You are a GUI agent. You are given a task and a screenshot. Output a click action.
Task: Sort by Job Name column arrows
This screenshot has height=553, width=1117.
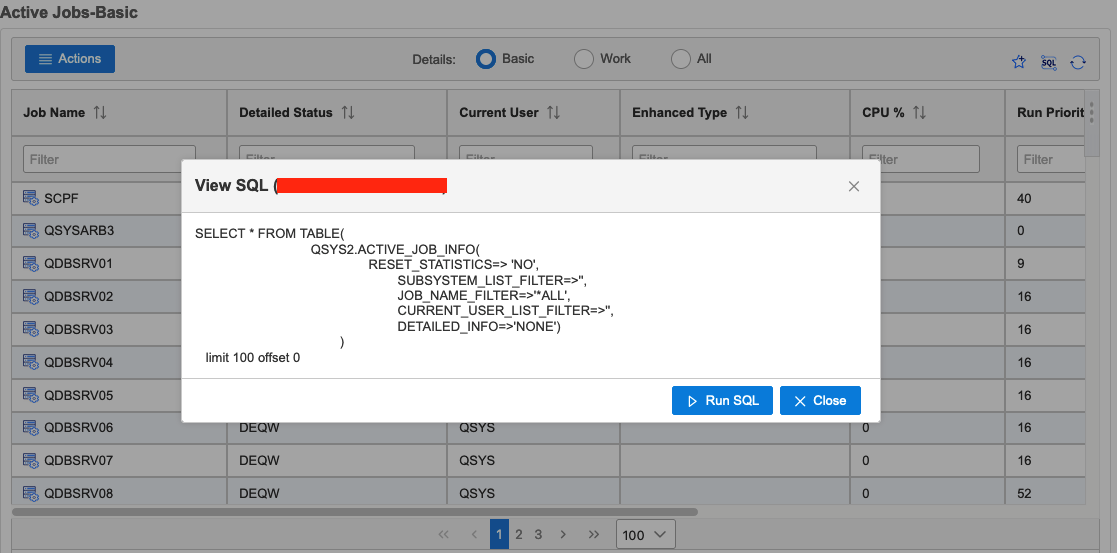[x=100, y=113]
